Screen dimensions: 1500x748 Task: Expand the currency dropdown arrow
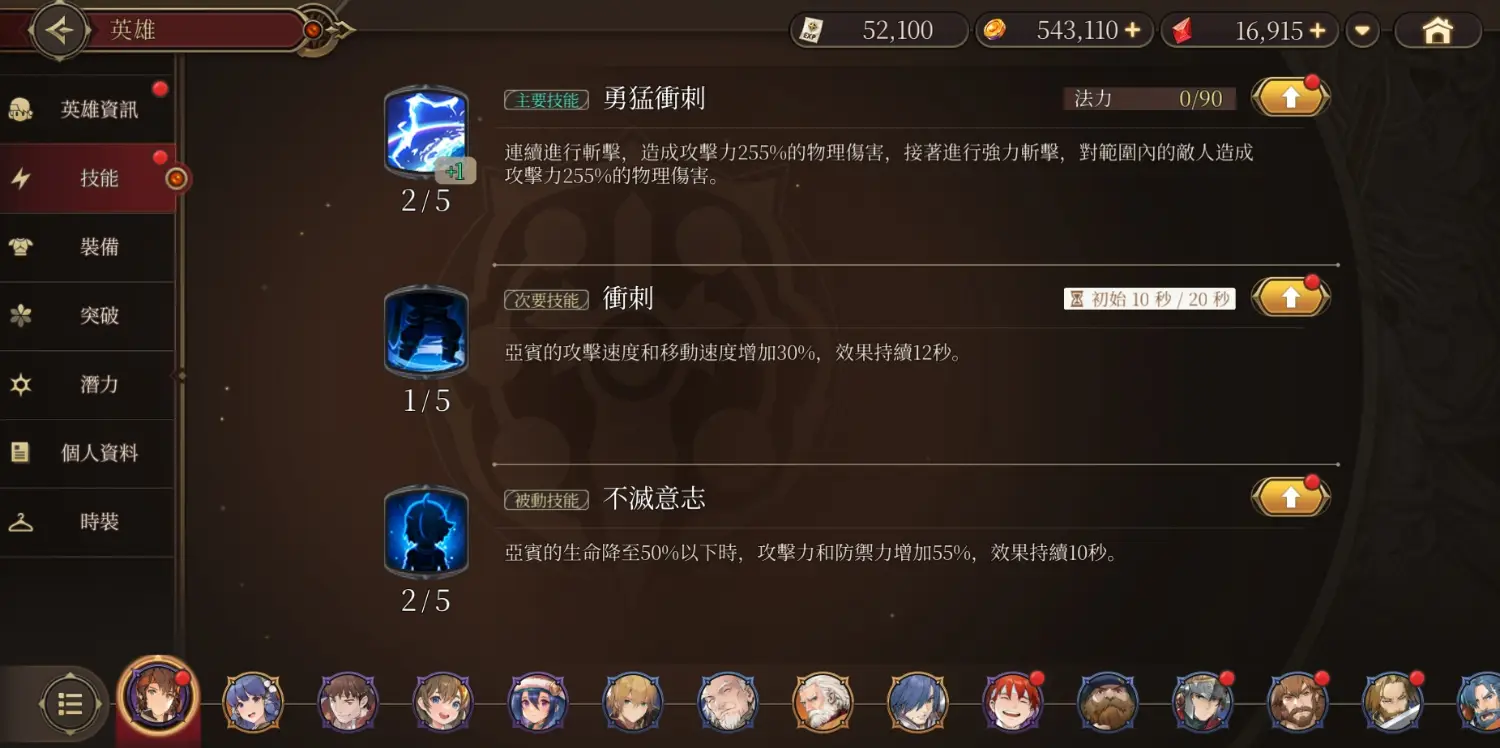[1362, 31]
